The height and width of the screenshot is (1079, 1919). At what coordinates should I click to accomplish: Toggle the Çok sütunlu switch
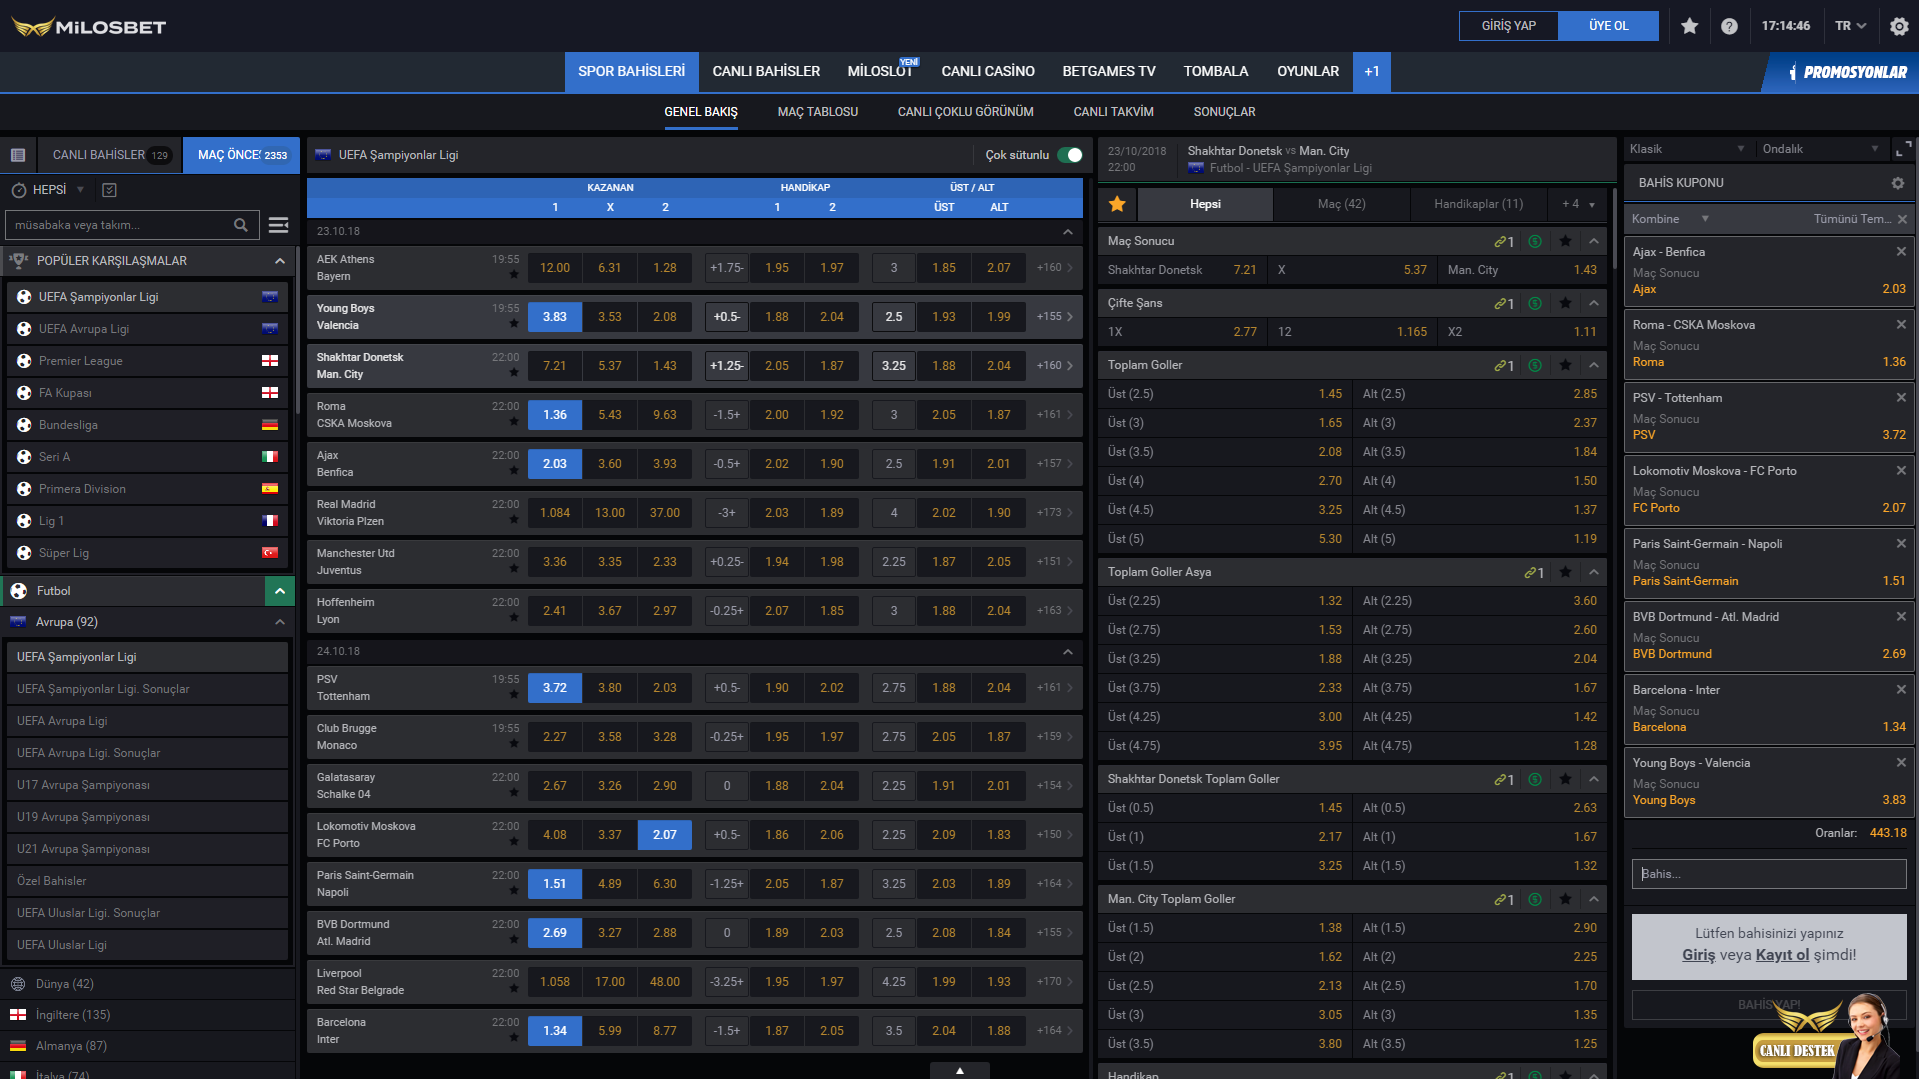(x=1070, y=155)
